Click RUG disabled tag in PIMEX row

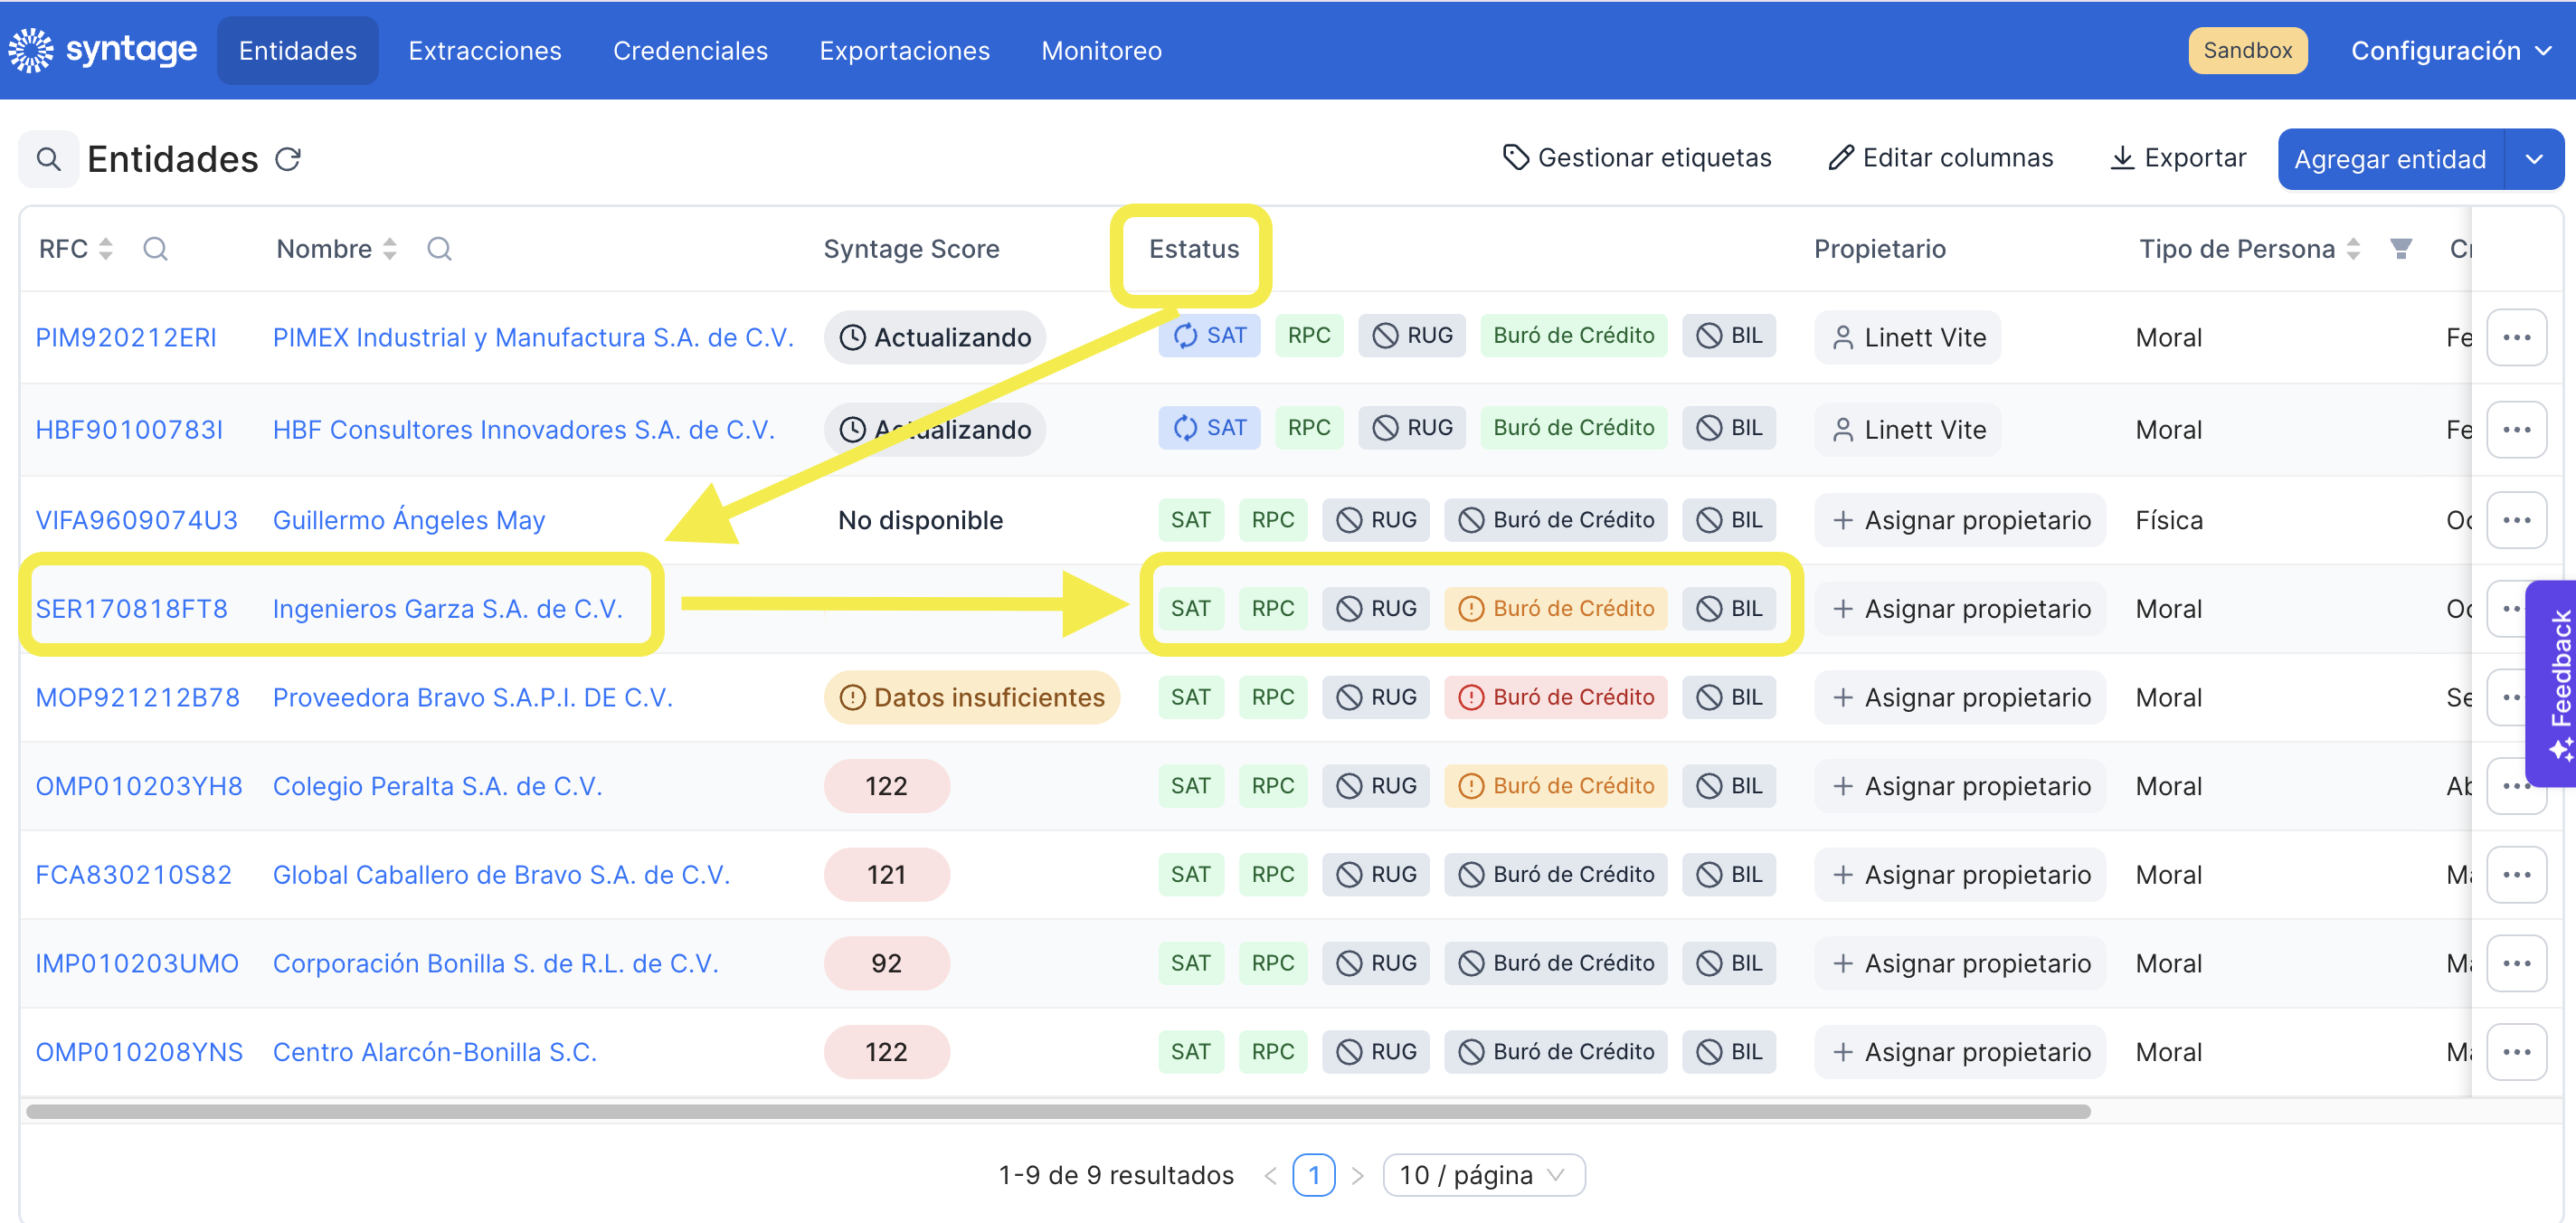(1412, 336)
